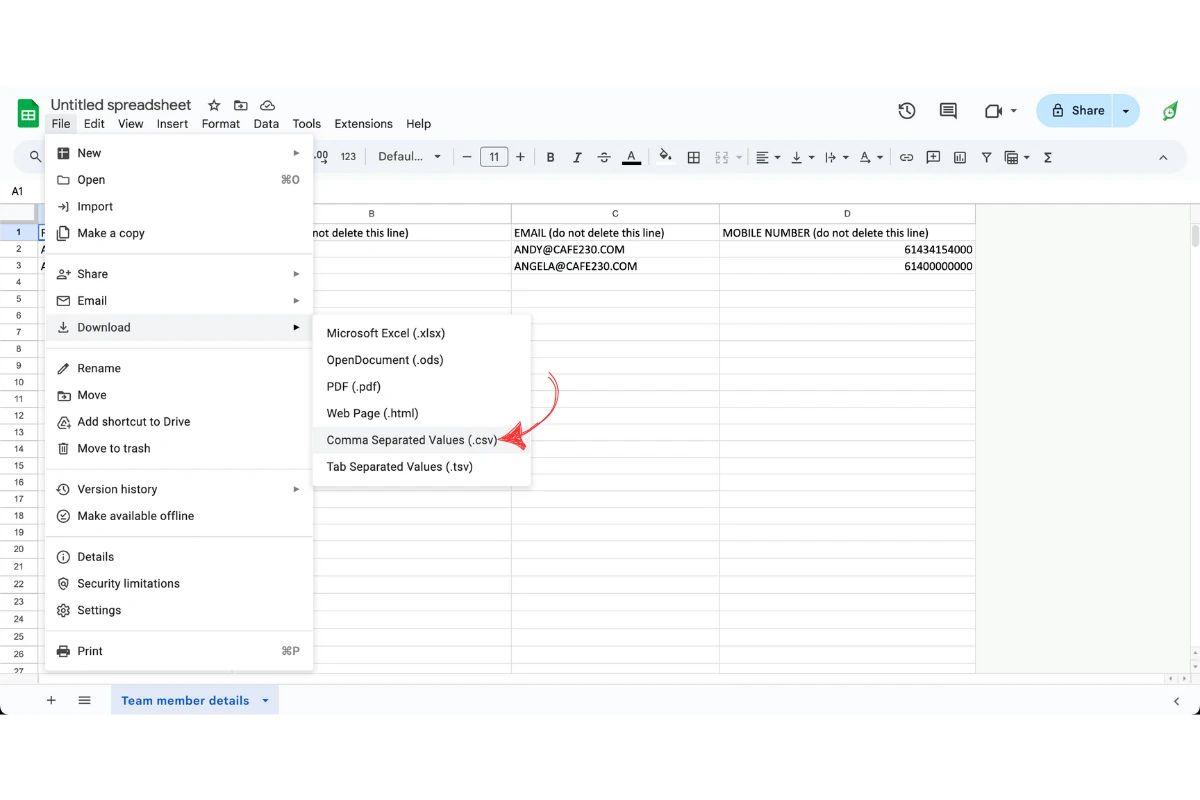Select Rename in the File menu
Viewport: 1200px width, 800px height.
(179, 368)
